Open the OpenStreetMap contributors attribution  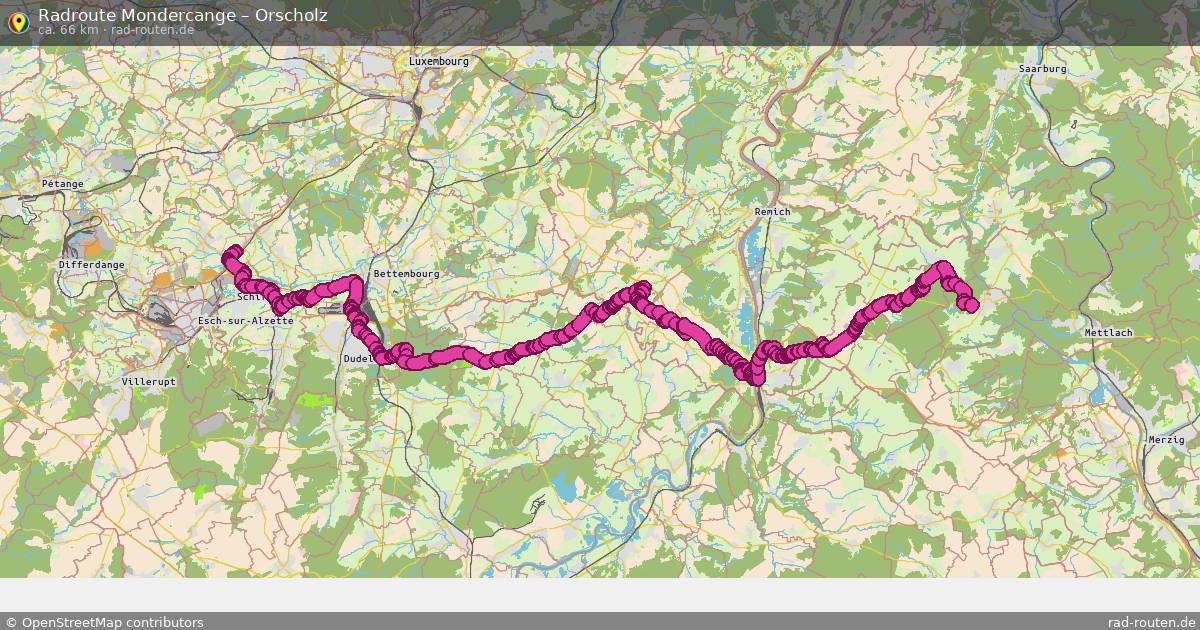(x=104, y=622)
